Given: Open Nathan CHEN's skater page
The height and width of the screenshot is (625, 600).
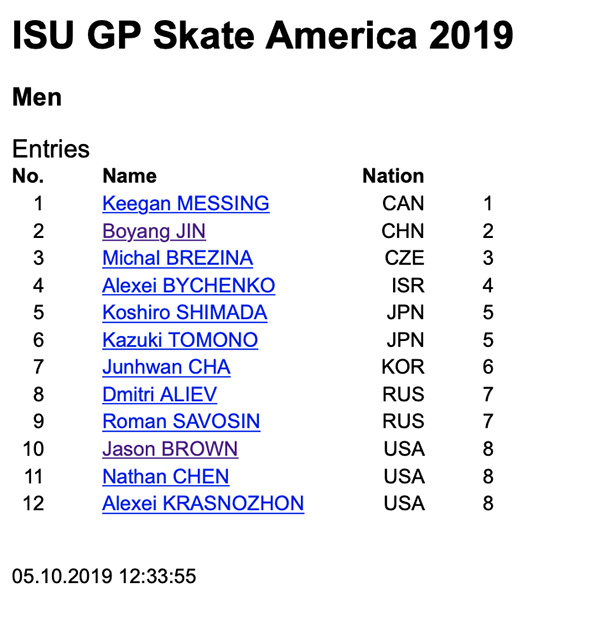Looking at the screenshot, I should click(165, 477).
